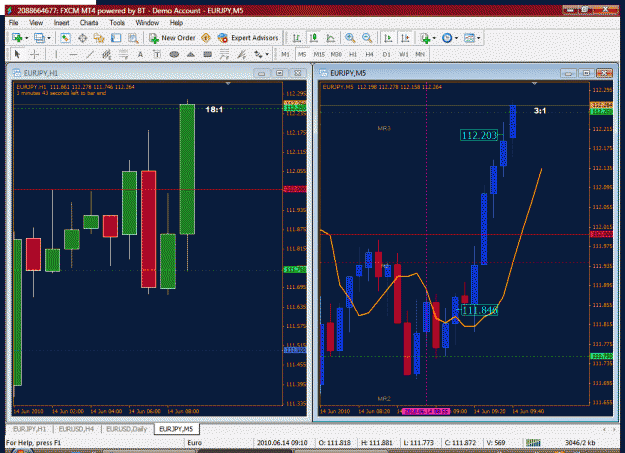Open the chart Templates icon
Viewport: 625px width, 453px height.
pyautogui.click(x=470, y=38)
